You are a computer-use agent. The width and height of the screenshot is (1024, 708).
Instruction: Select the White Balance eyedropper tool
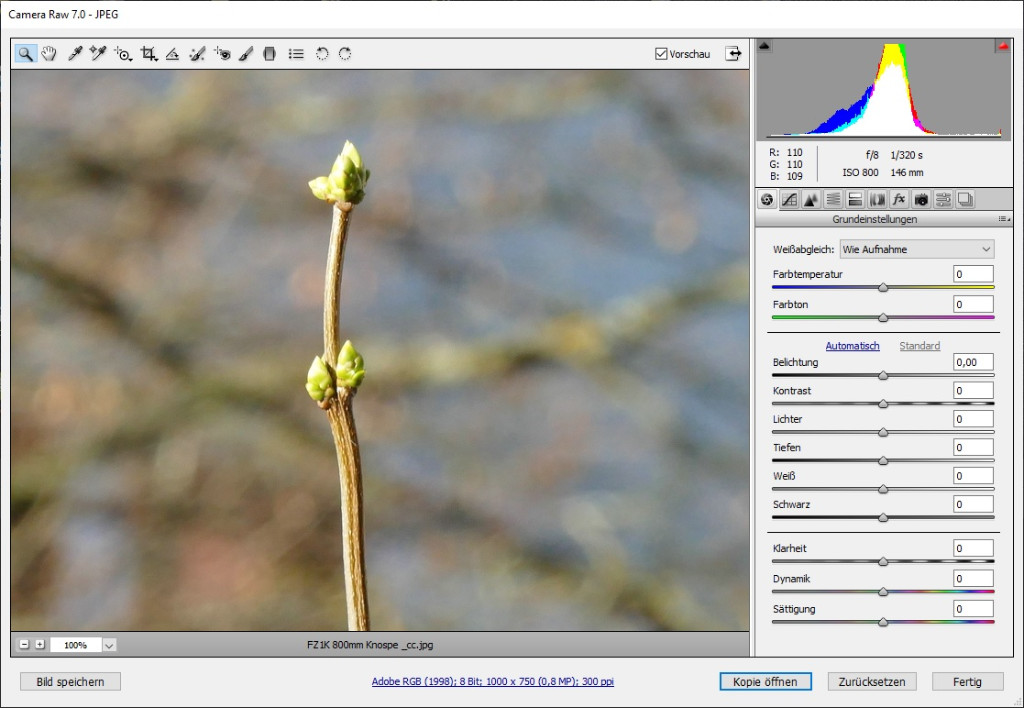tap(75, 54)
